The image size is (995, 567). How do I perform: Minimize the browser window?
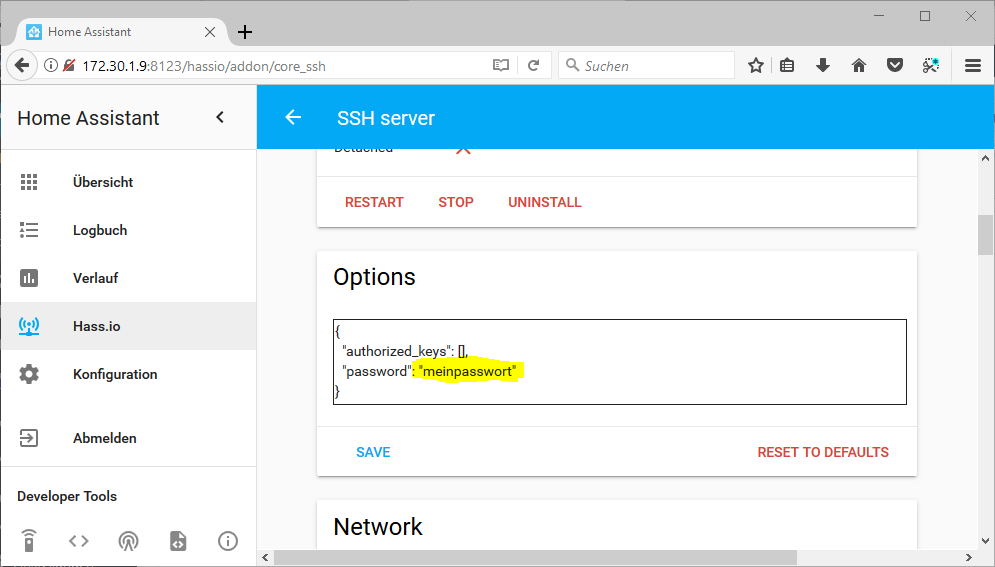[x=879, y=16]
